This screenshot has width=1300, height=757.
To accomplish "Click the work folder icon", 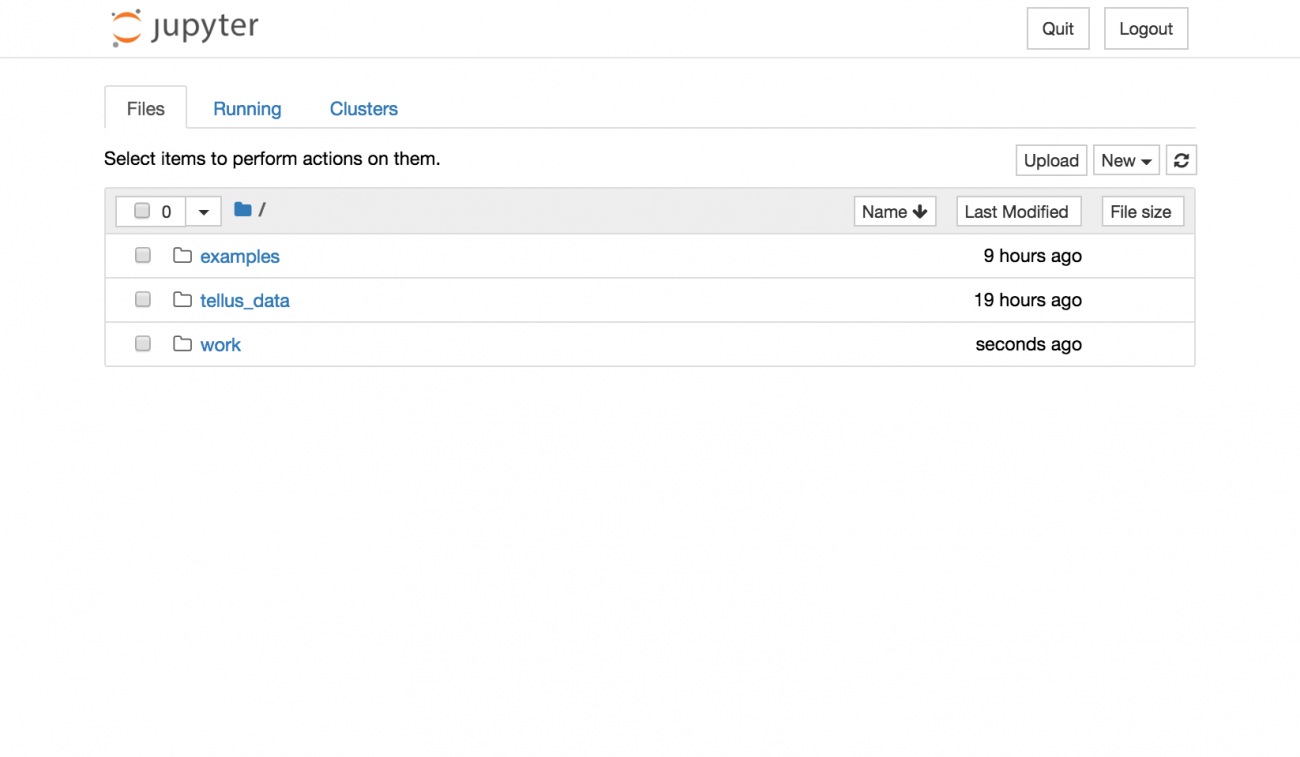I will point(182,343).
